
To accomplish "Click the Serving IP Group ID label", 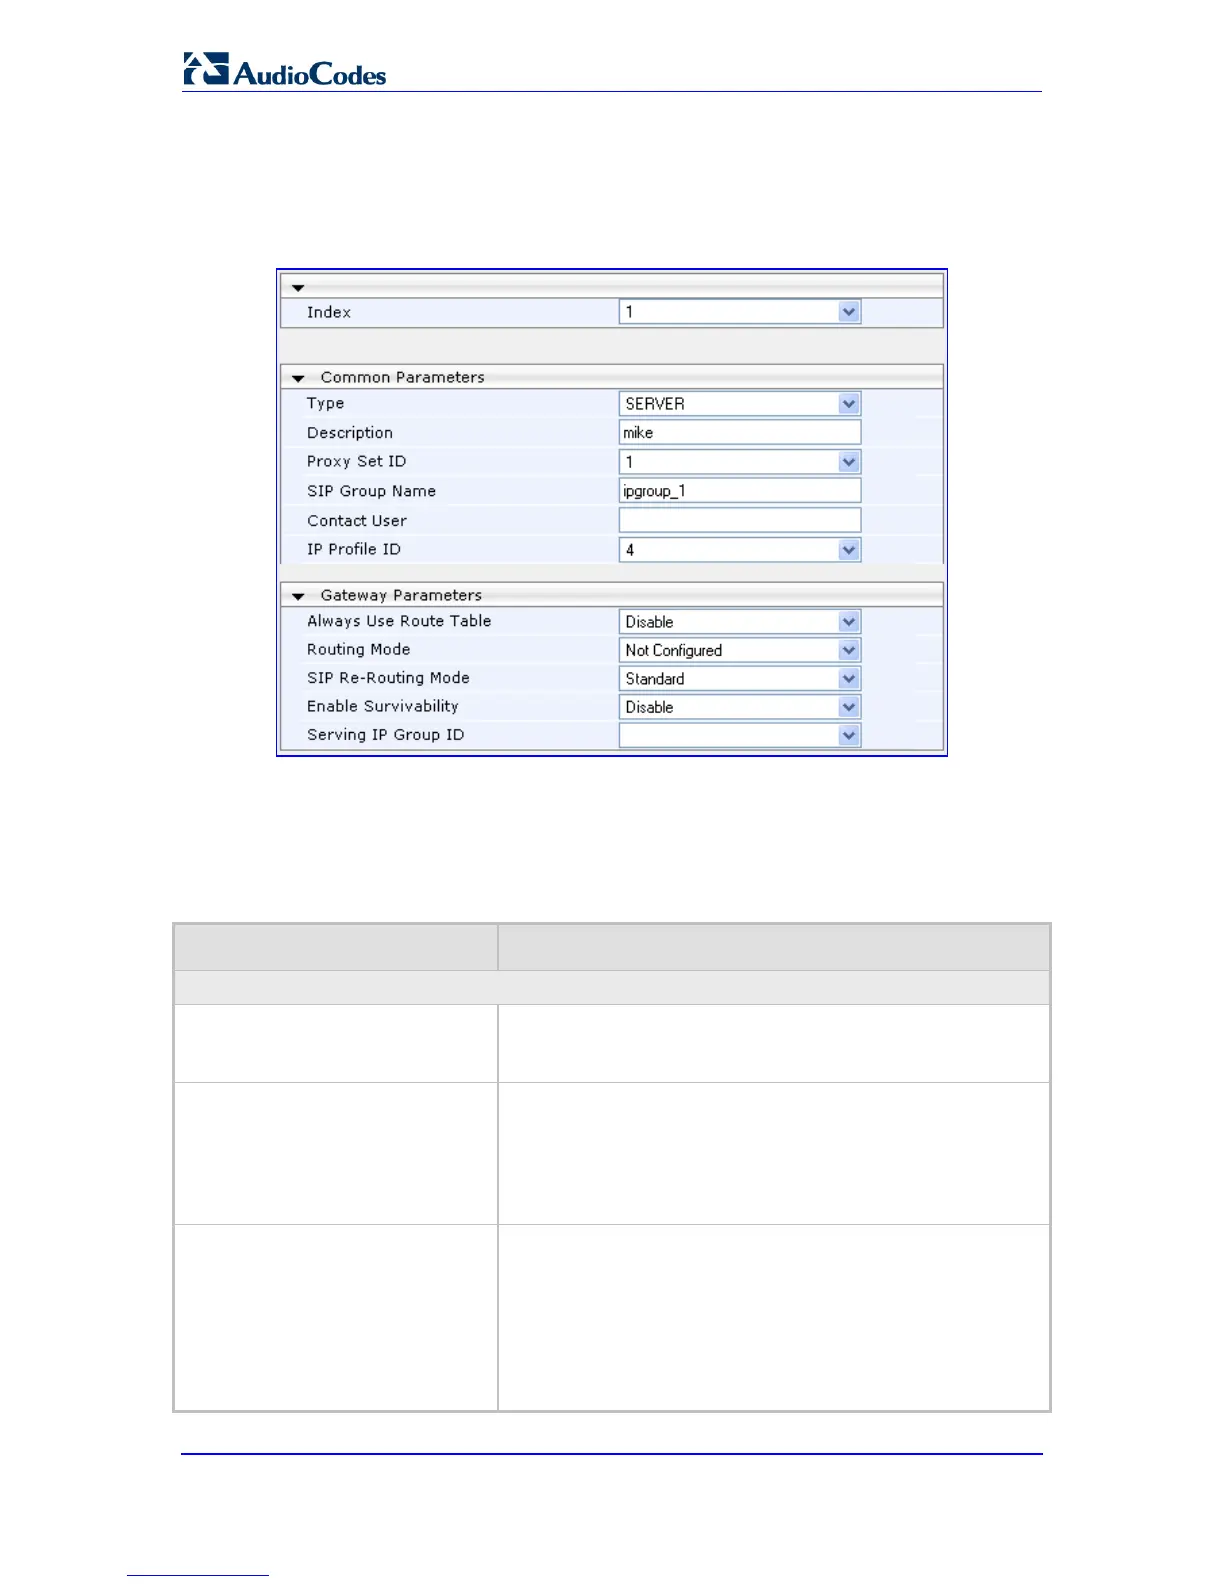I will click(x=386, y=735).
